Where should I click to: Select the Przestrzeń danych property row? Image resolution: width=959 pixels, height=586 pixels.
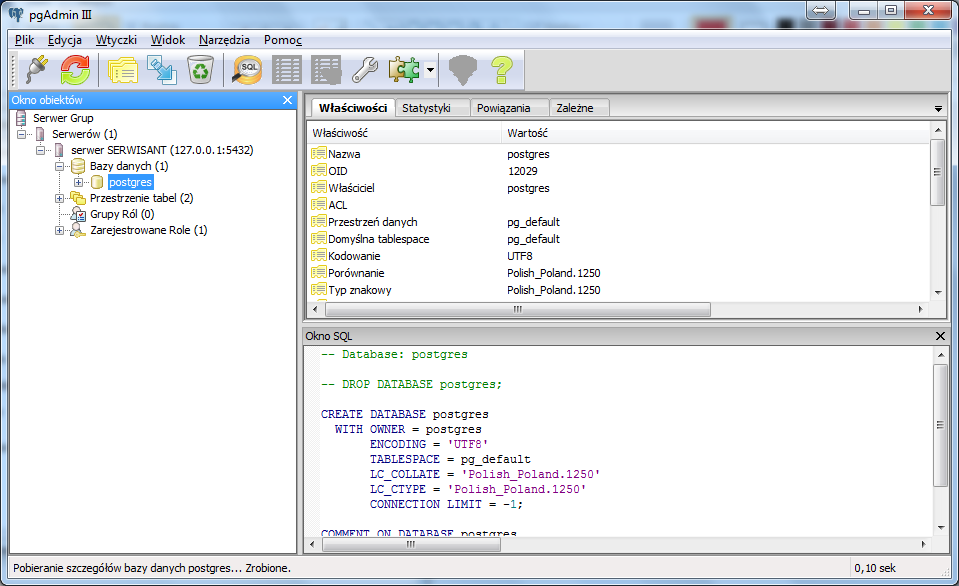click(x=618, y=222)
